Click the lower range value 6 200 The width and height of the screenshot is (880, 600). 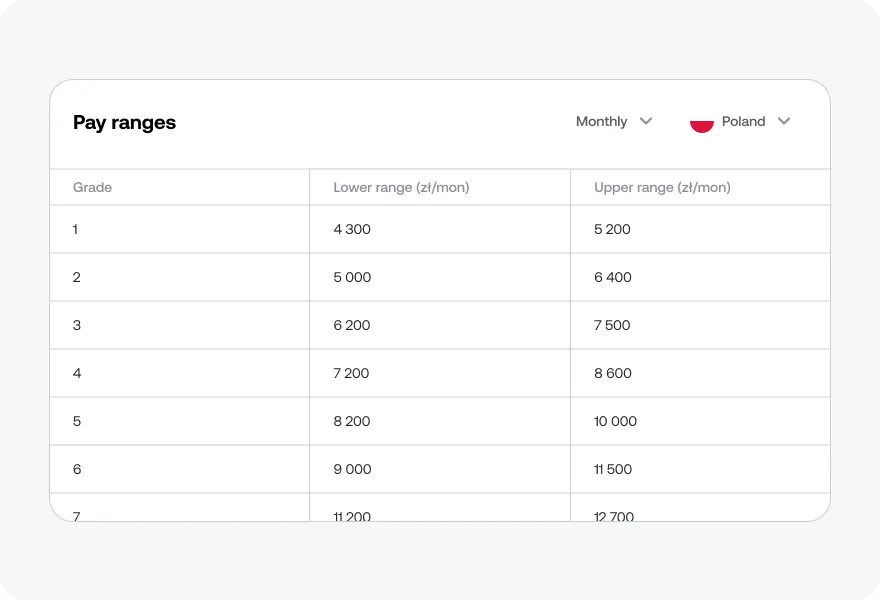352,325
